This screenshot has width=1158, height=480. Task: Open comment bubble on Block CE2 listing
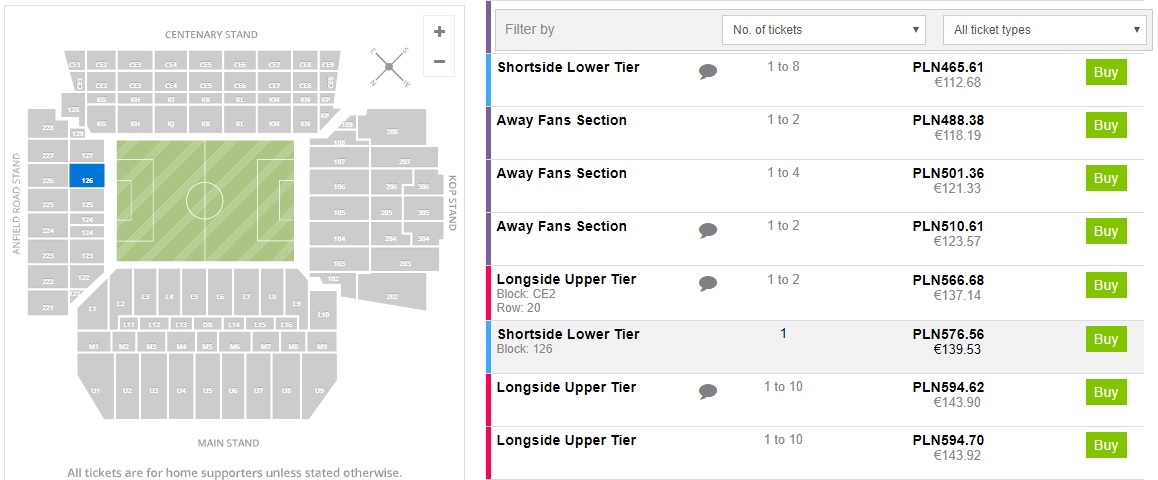(x=708, y=283)
